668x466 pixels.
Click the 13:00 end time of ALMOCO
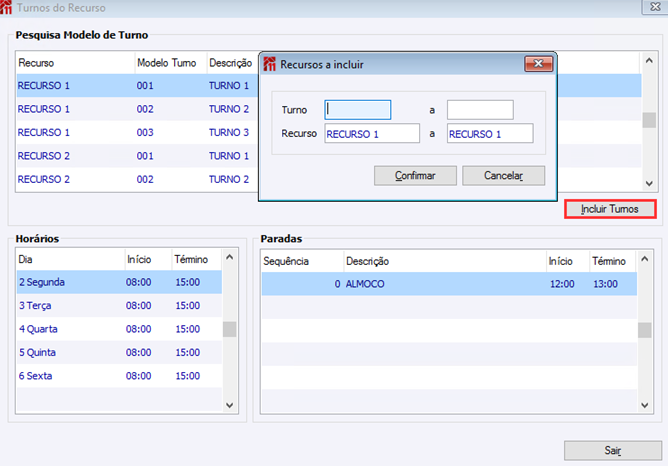pyautogui.click(x=605, y=284)
